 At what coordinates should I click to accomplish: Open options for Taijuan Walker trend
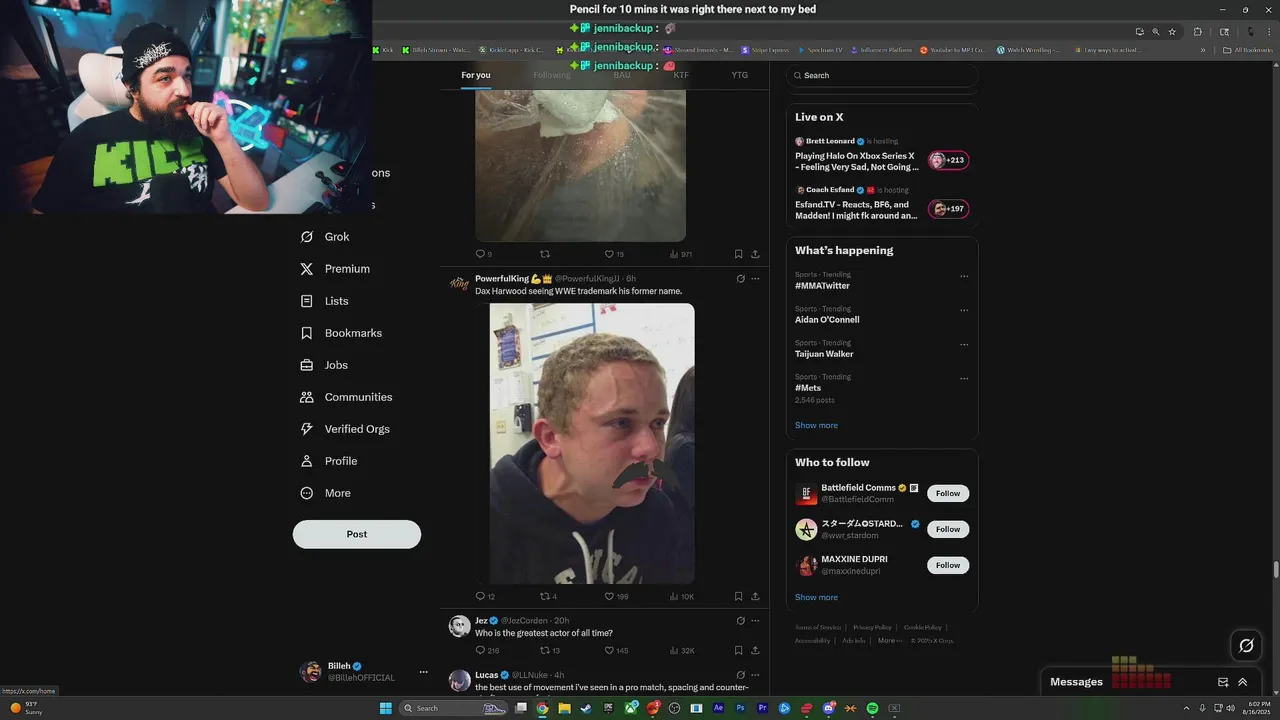[x=964, y=344]
